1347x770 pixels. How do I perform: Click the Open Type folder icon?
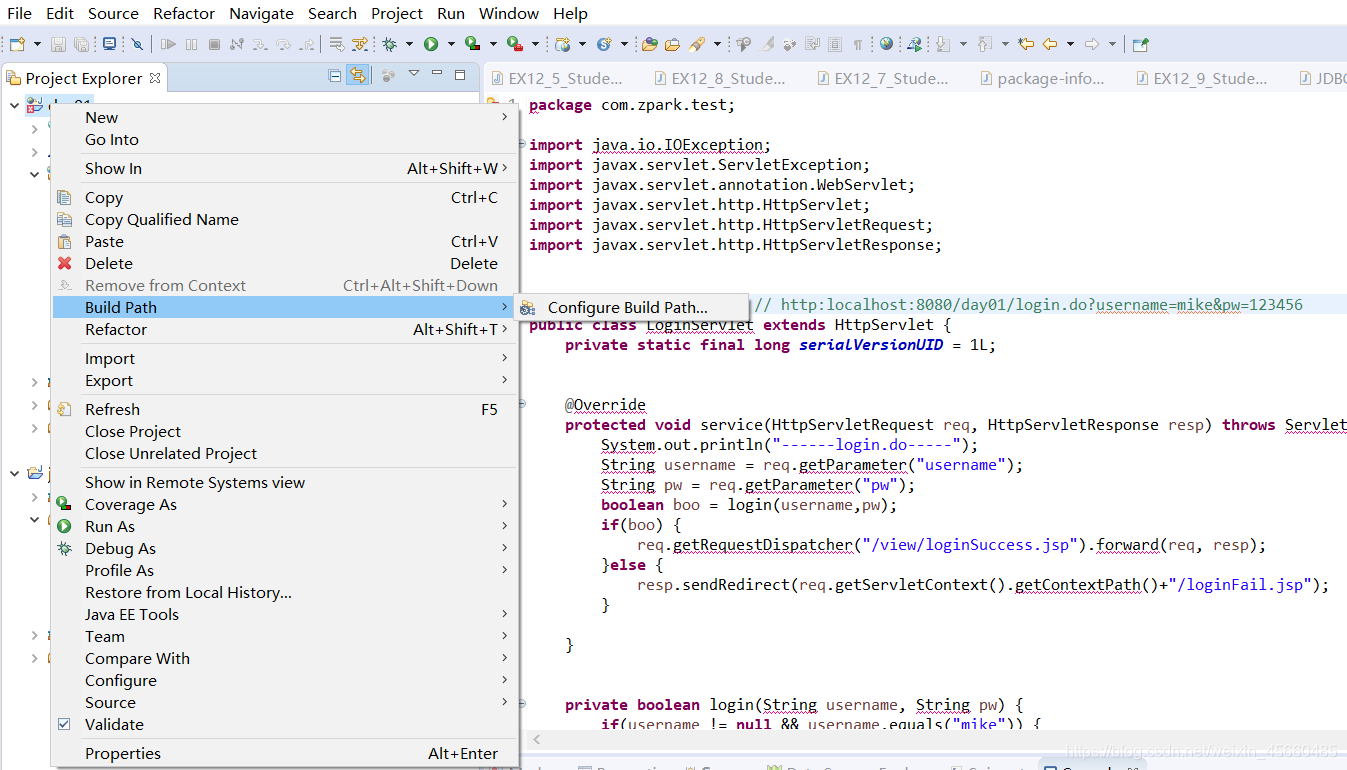point(649,44)
